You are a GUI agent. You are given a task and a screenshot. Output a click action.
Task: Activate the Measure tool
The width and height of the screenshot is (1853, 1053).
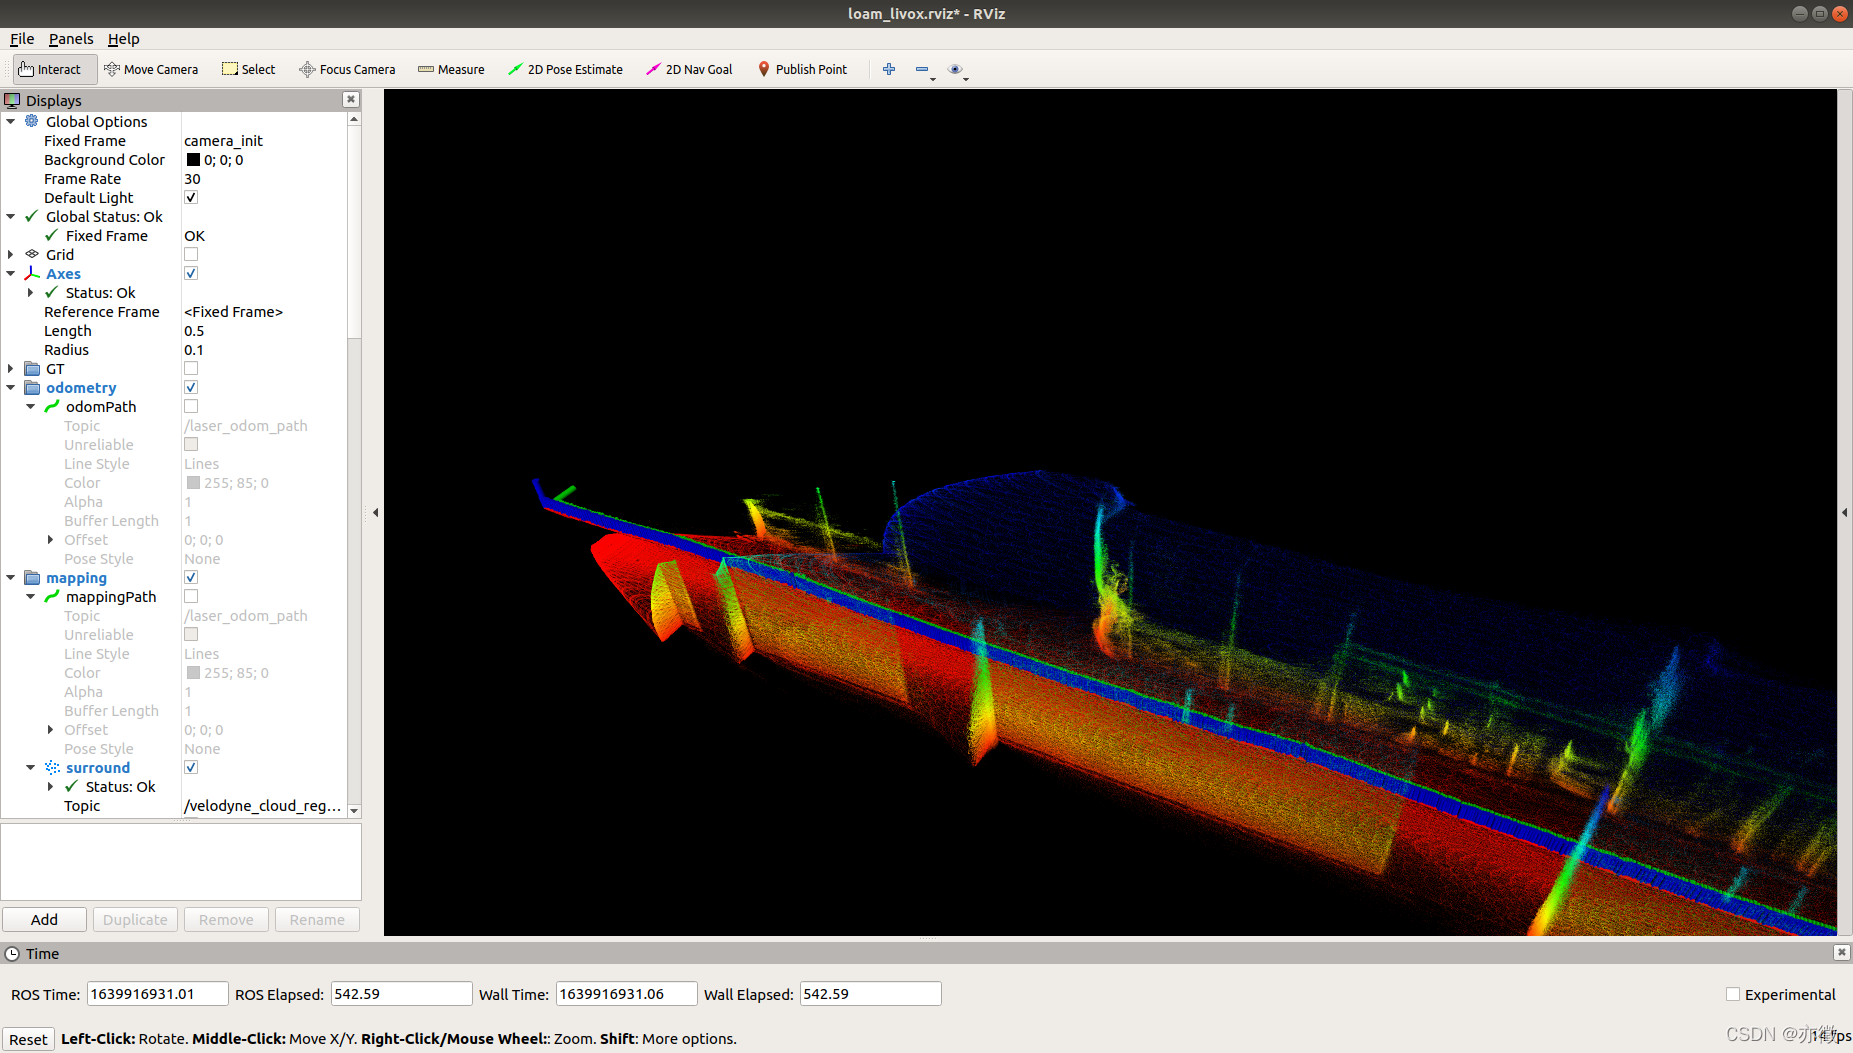[x=451, y=69]
